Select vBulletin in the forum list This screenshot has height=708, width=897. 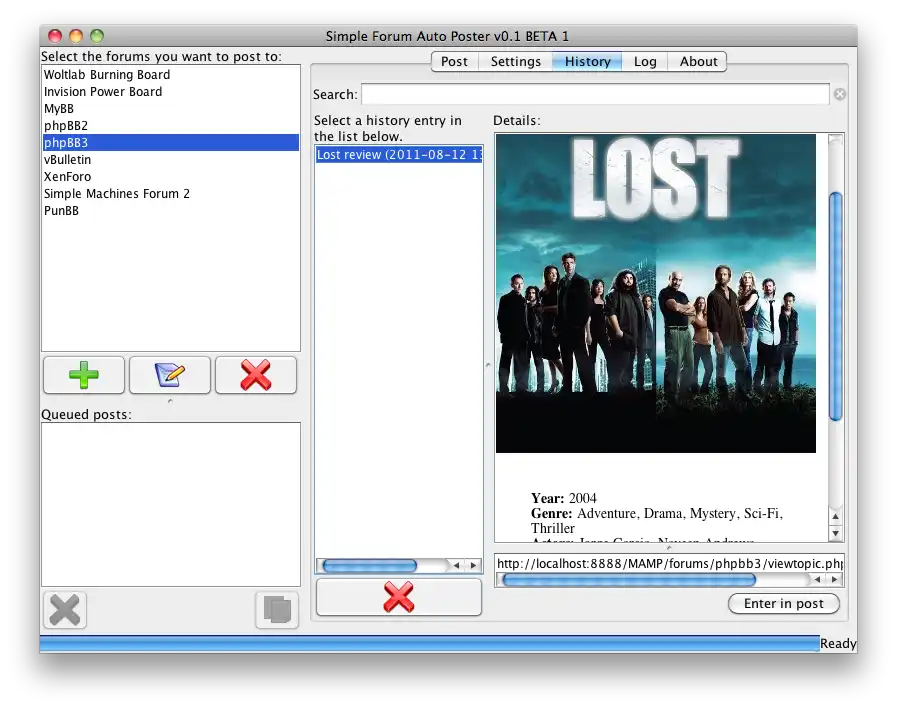click(170, 160)
